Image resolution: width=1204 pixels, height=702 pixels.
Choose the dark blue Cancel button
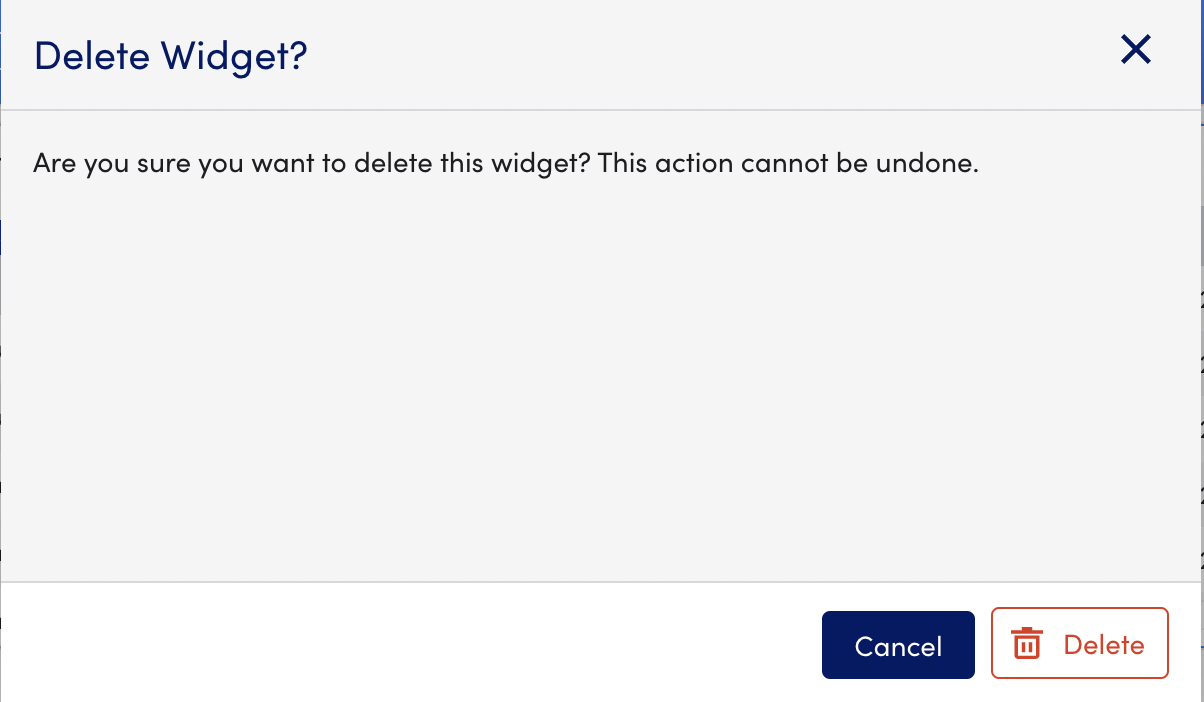[898, 645]
